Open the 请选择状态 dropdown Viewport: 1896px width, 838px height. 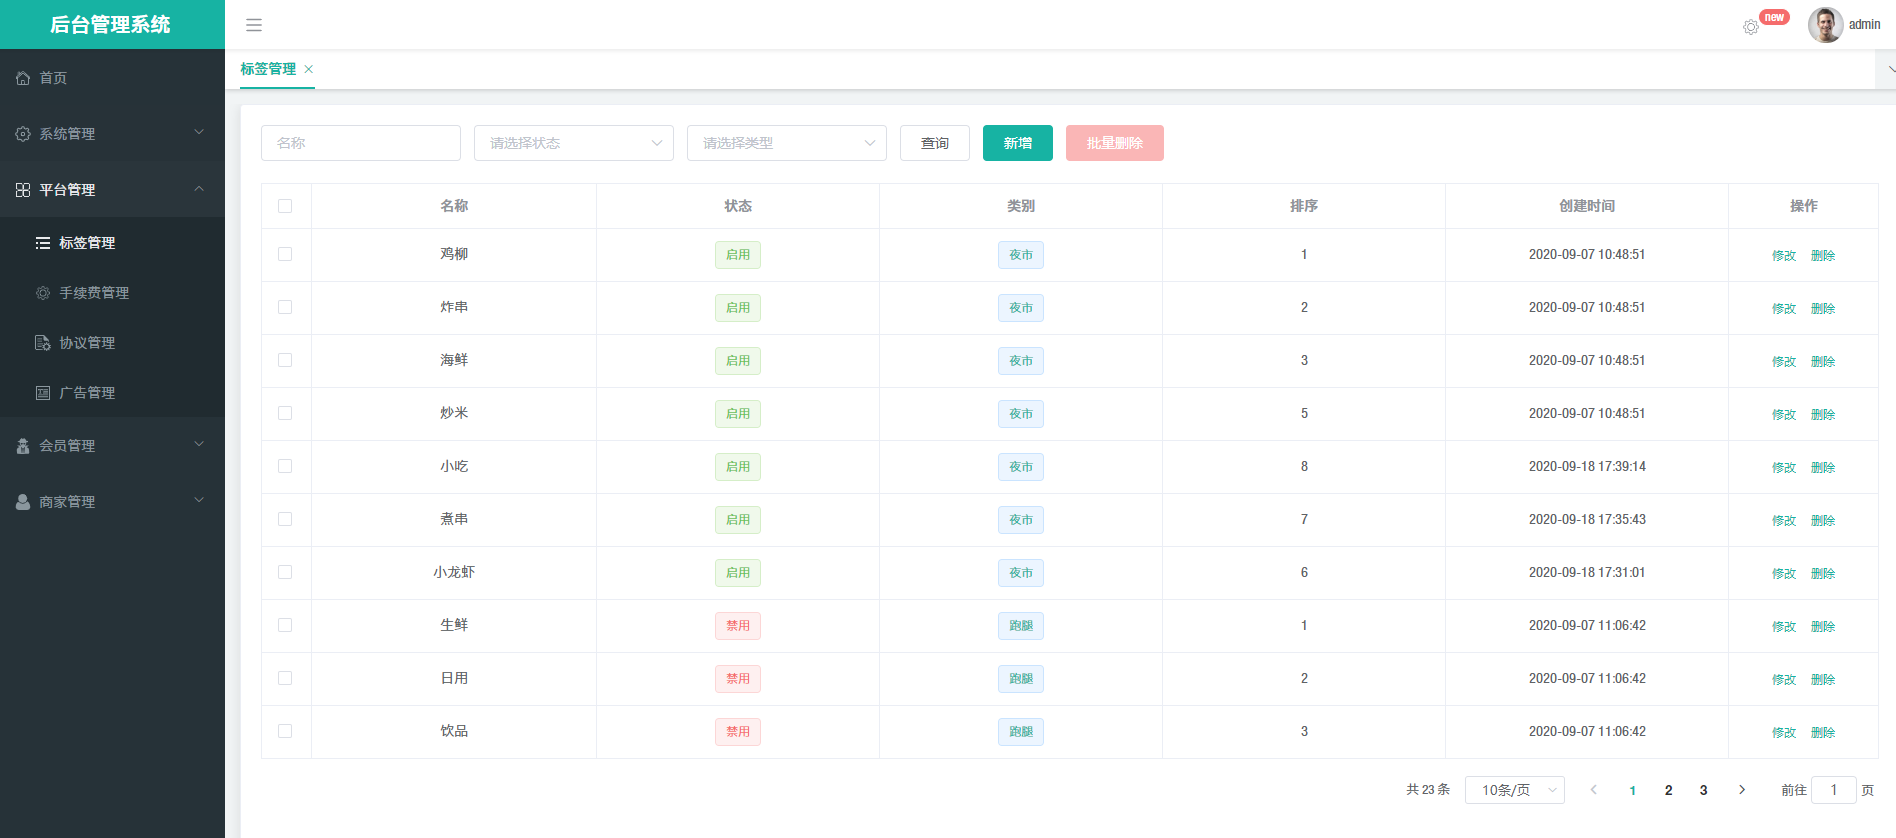(573, 143)
